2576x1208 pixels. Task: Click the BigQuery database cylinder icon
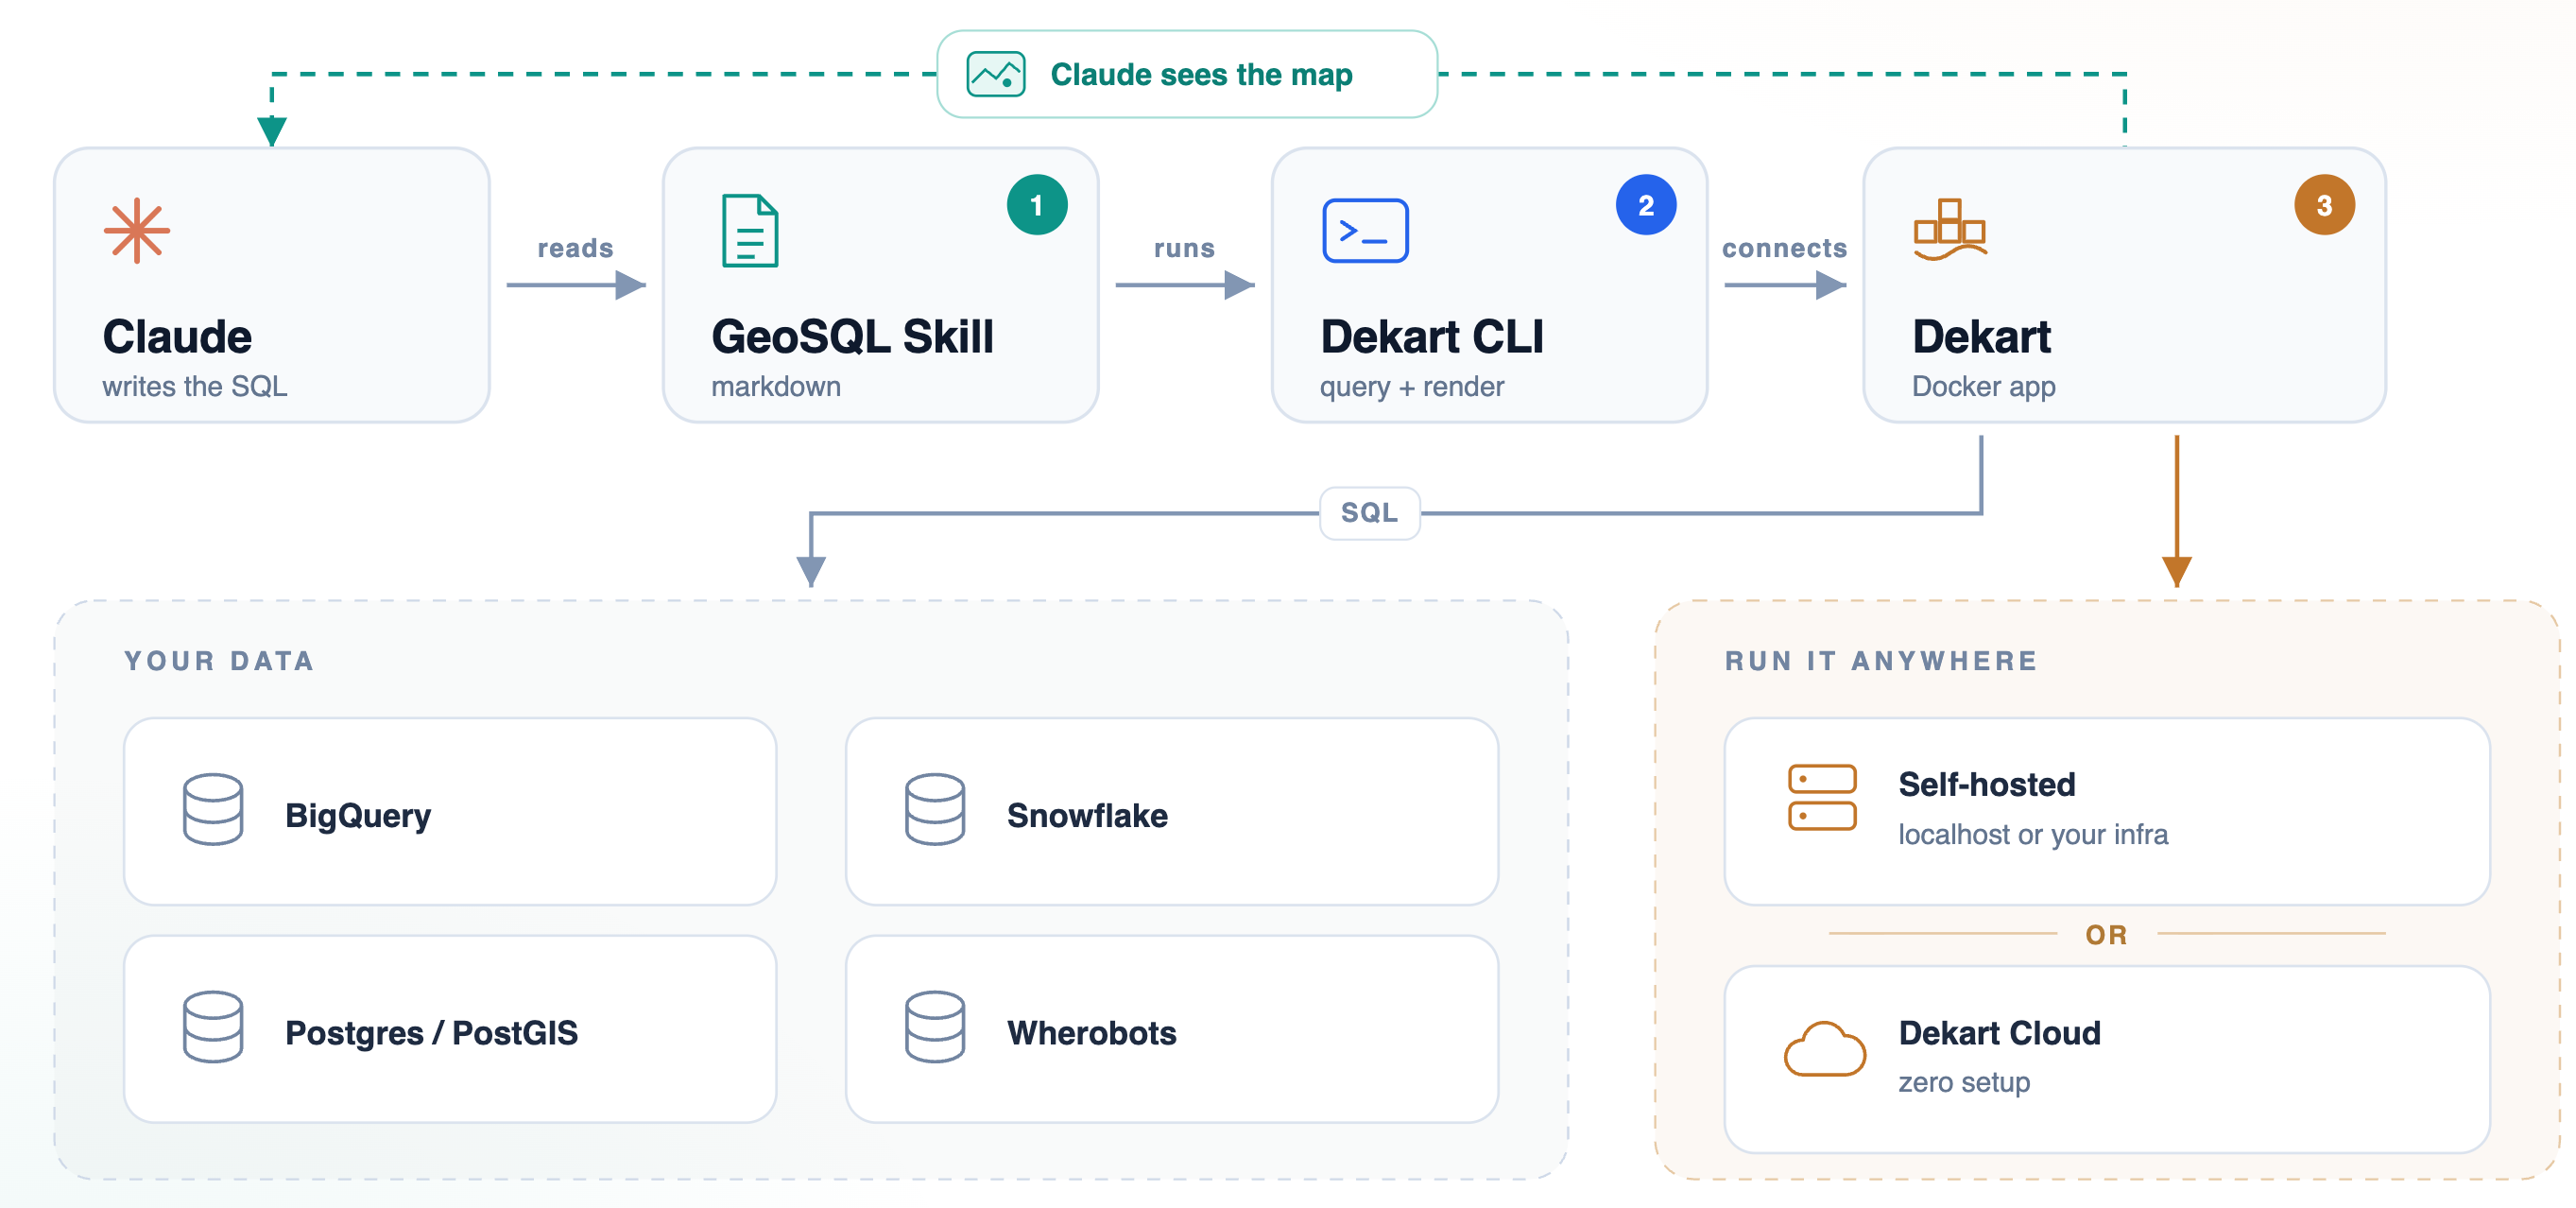click(213, 810)
